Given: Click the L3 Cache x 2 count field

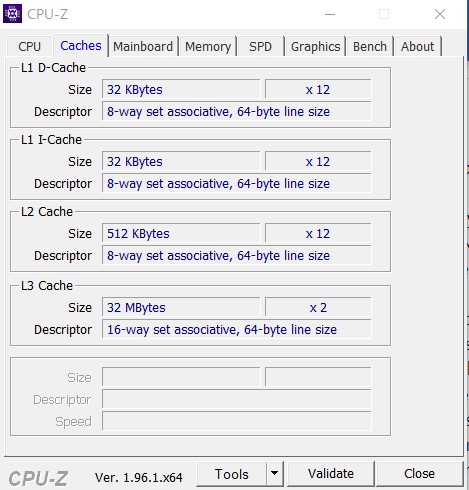Looking at the screenshot, I should coord(318,307).
